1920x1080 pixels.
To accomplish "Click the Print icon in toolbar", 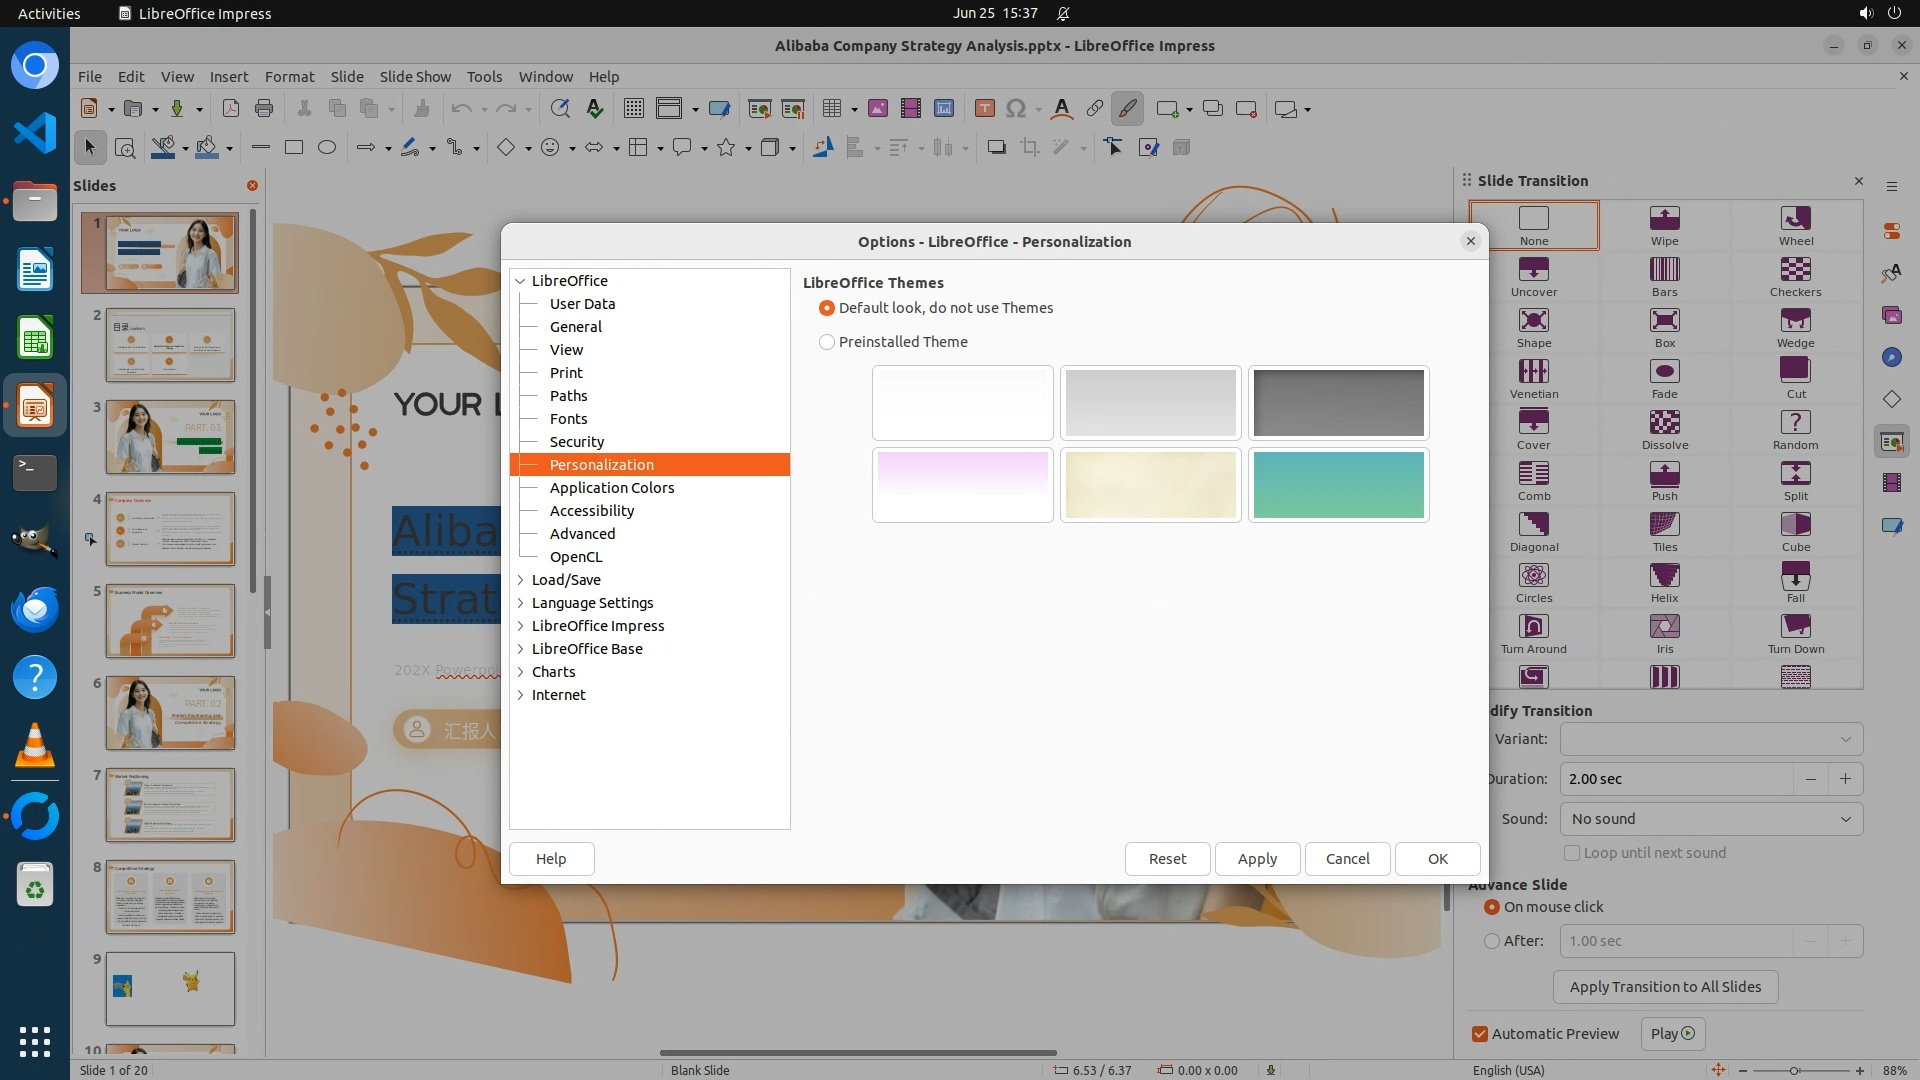I will point(264,109).
